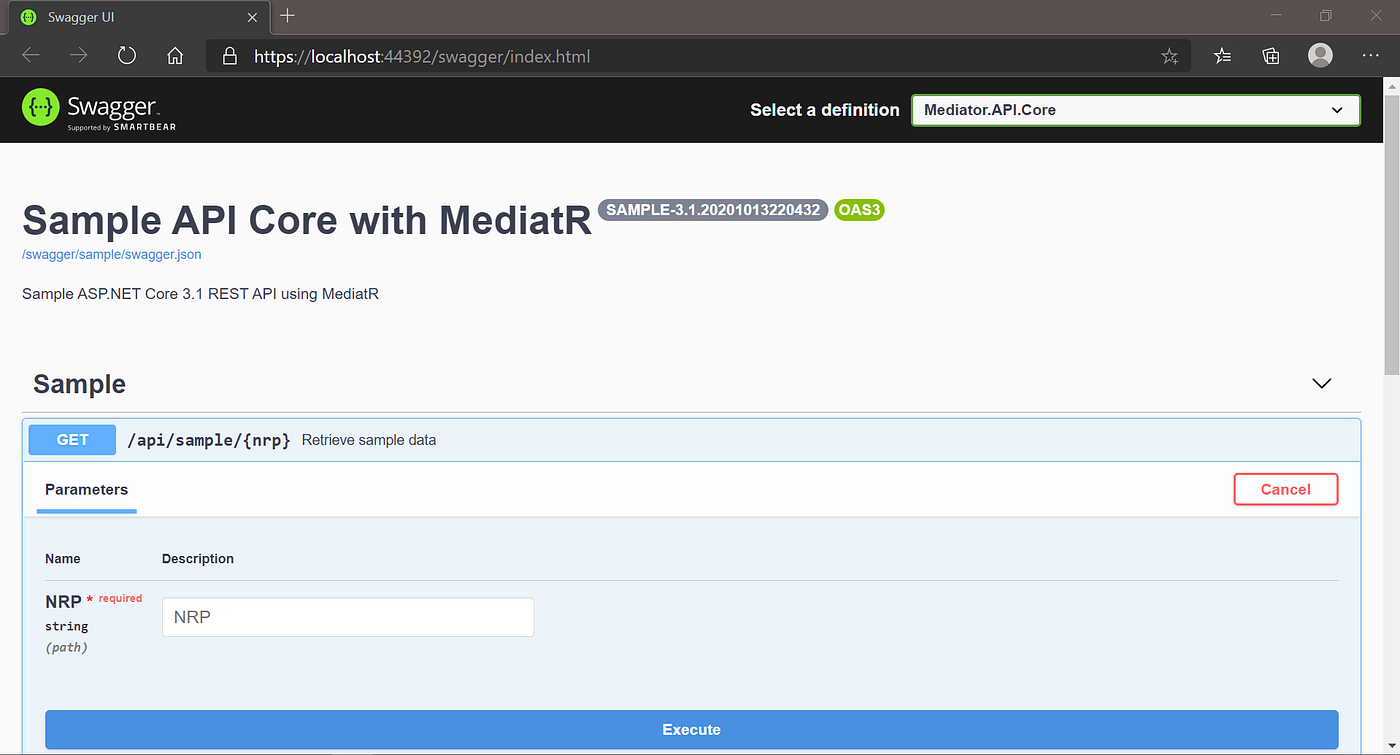This screenshot has width=1400, height=755.
Task: View site security via the lock icon
Action: click(230, 56)
